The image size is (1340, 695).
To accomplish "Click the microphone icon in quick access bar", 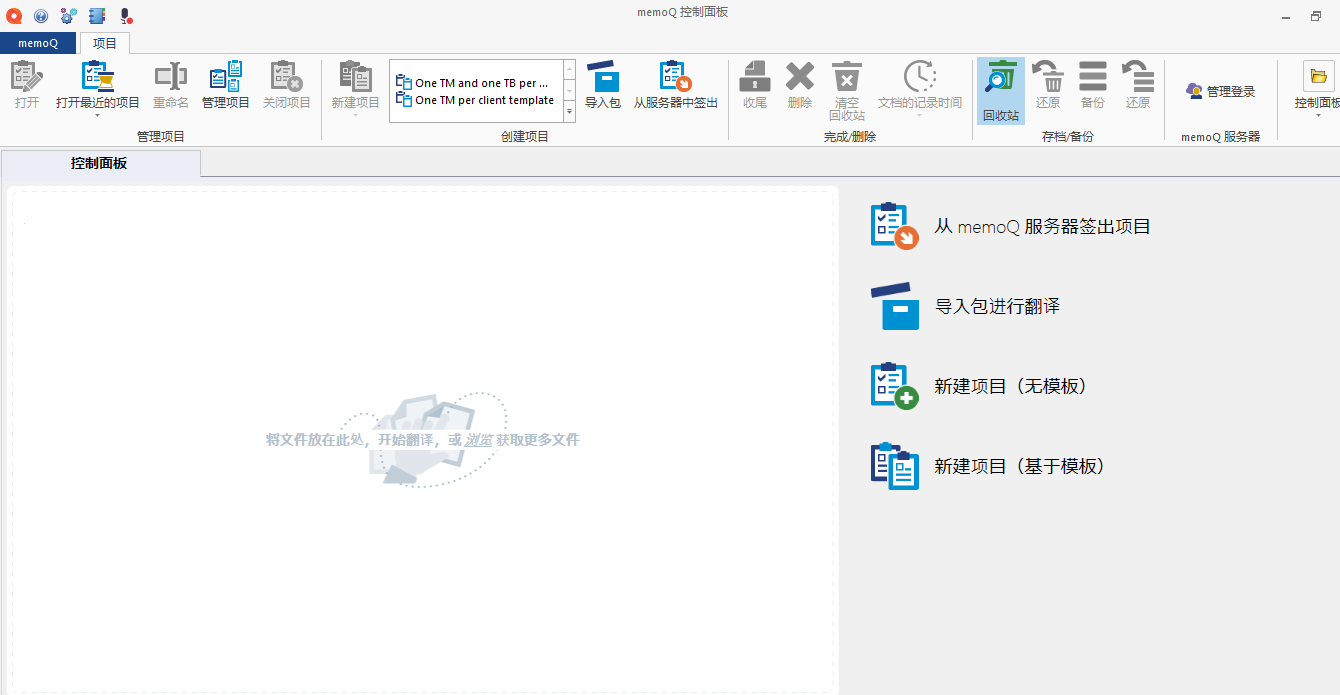I will 125,16.
